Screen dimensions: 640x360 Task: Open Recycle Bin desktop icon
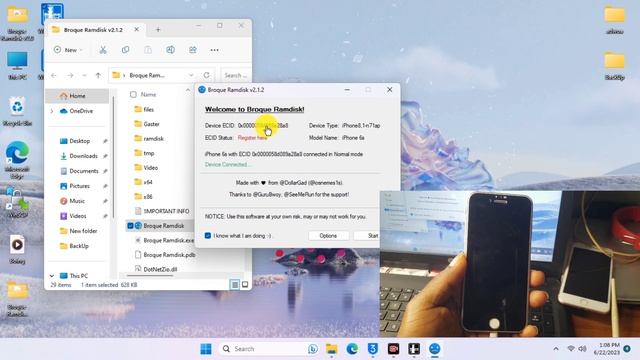tap(17, 111)
